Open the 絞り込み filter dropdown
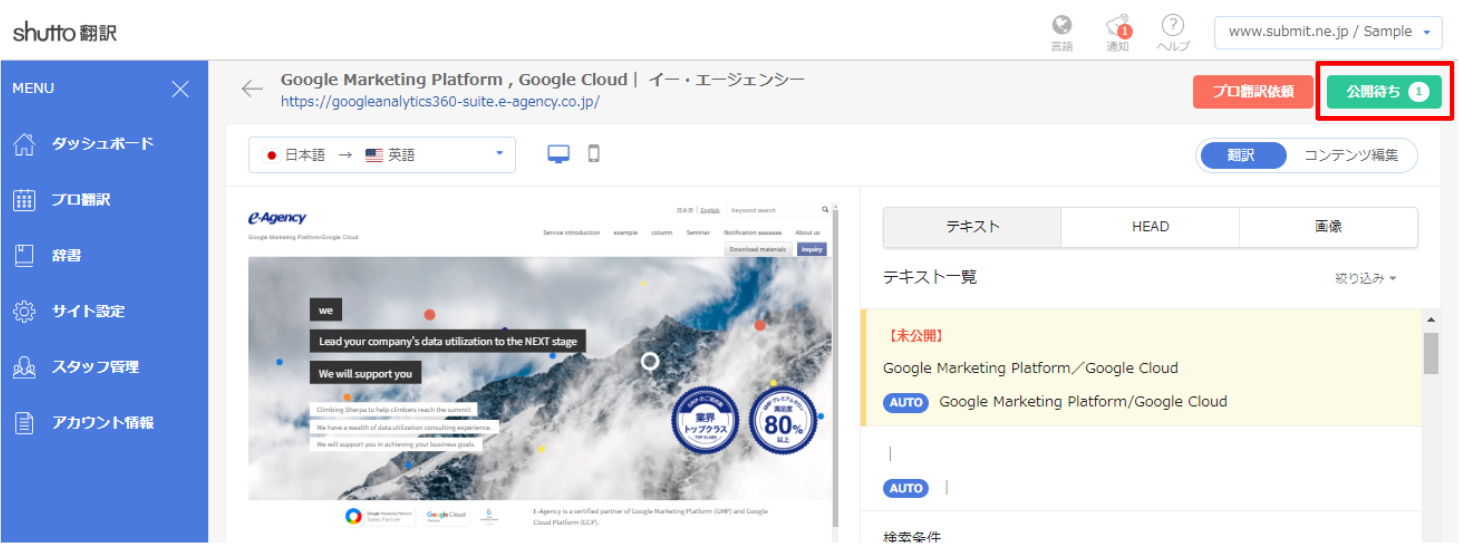This screenshot has width=1468, height=547. [1365, 279]
